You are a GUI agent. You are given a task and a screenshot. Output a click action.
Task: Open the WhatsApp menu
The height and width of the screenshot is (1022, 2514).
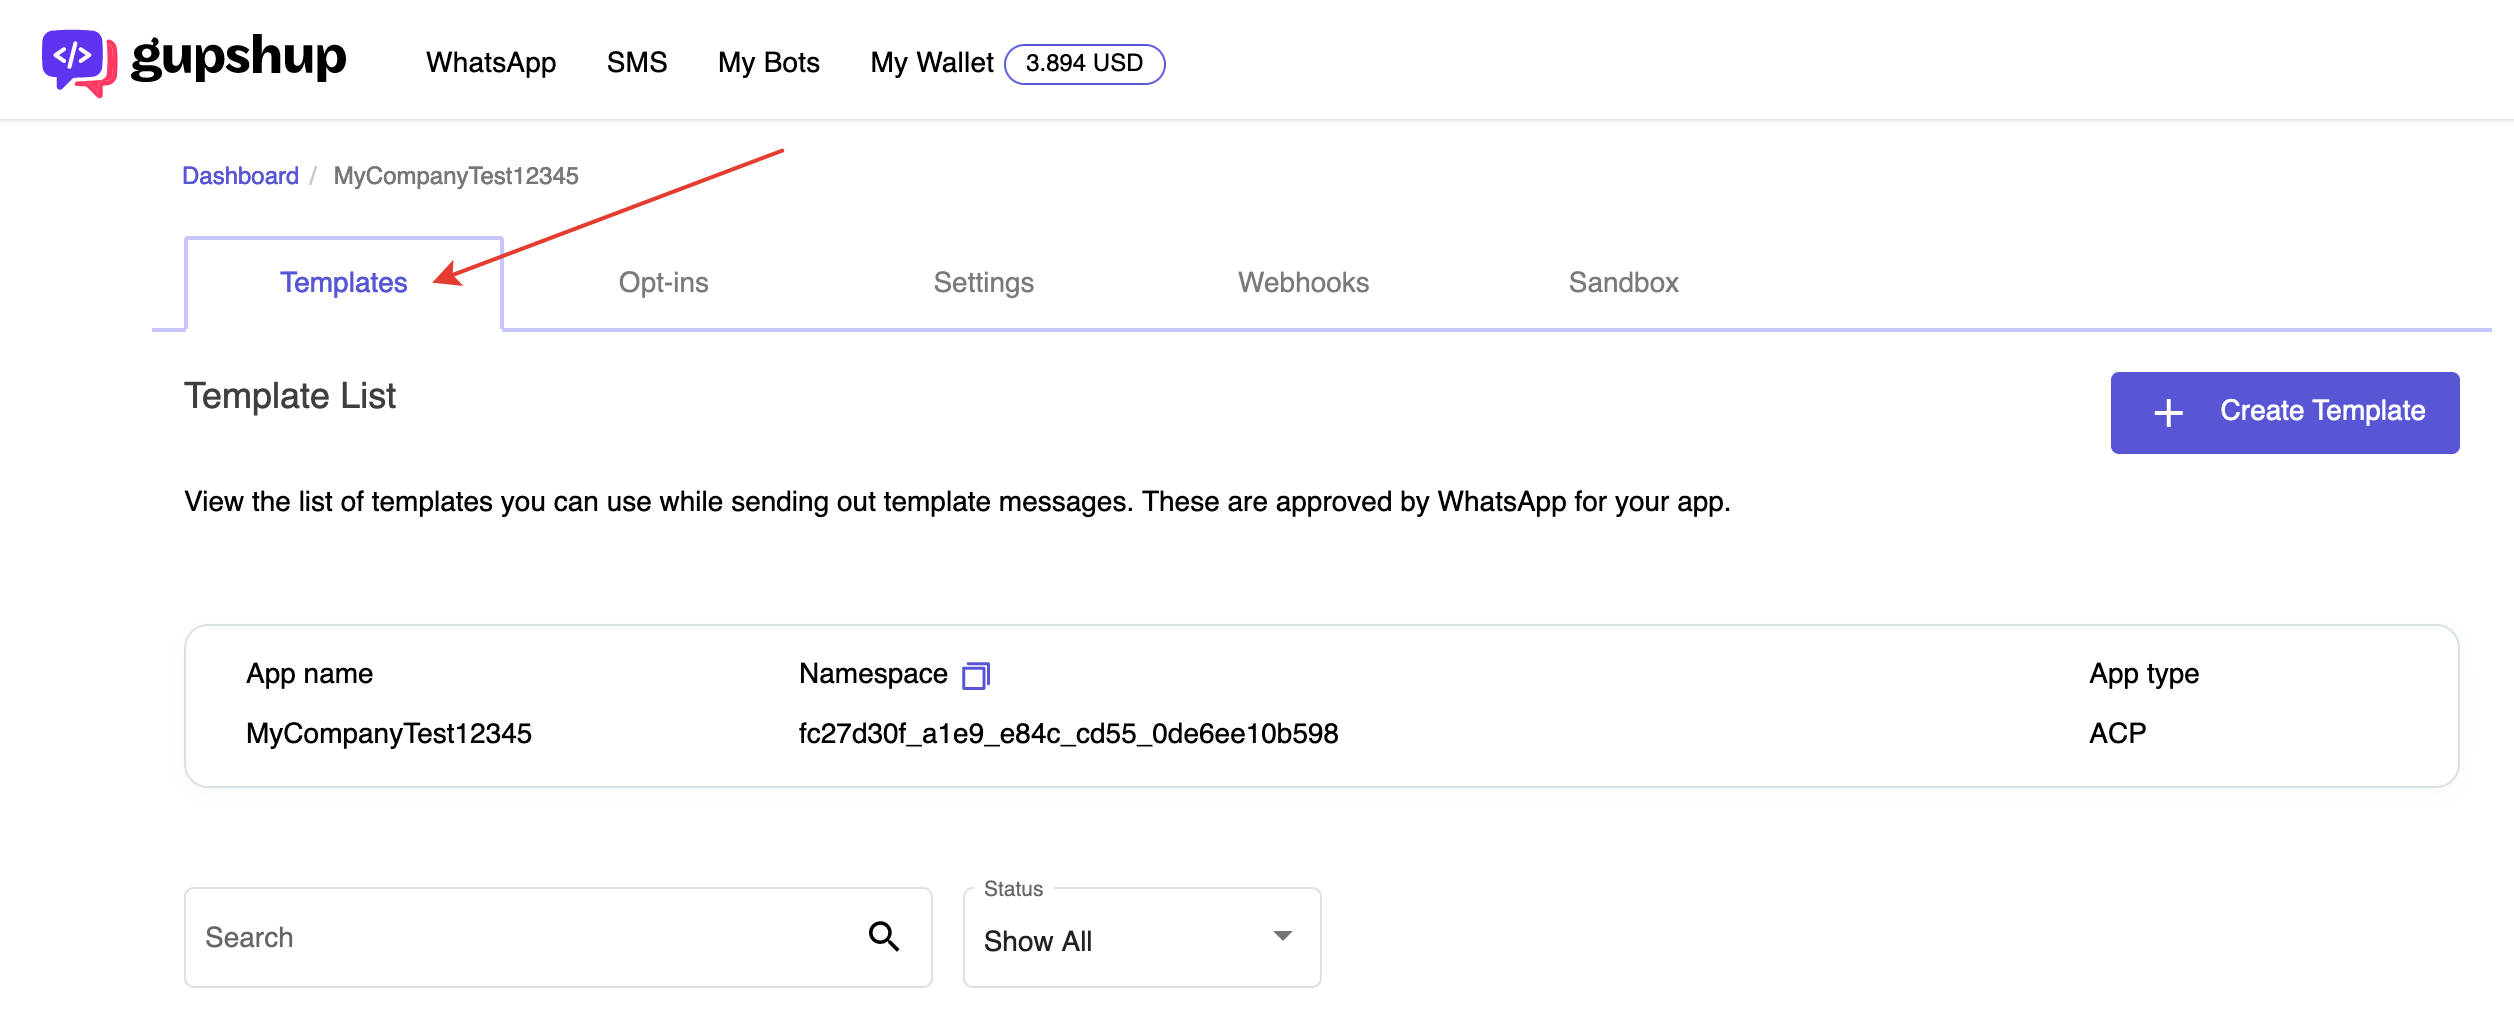[490, 62]
